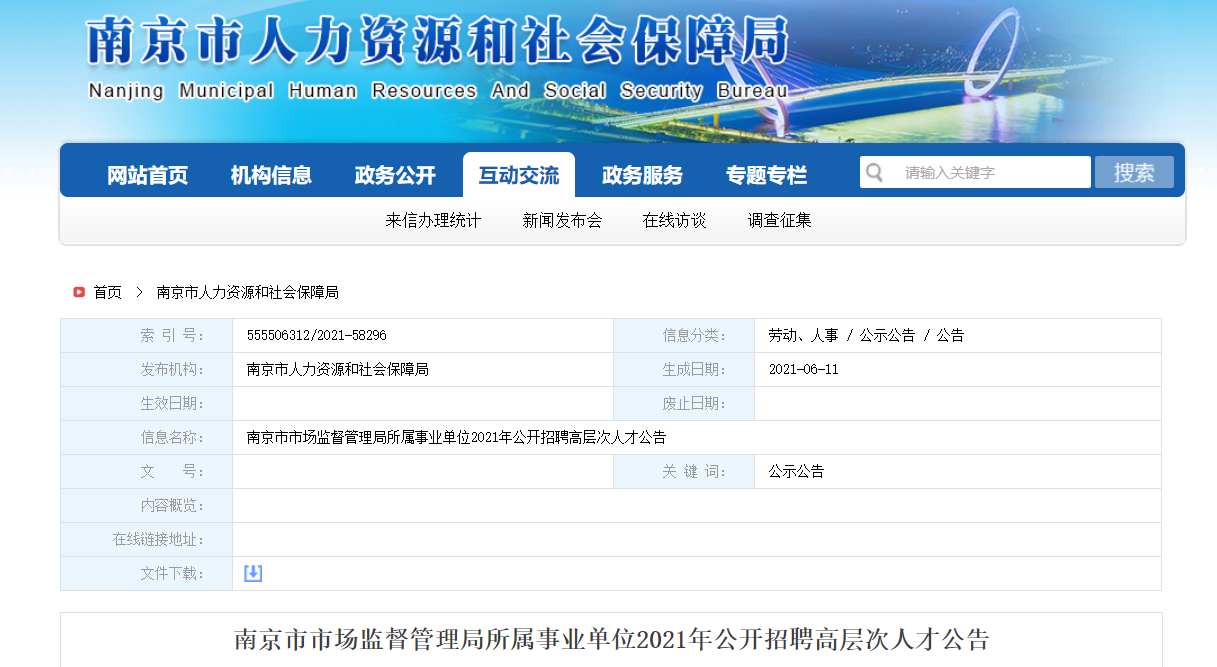Click the 发布机构 value cell

[423, 370]
